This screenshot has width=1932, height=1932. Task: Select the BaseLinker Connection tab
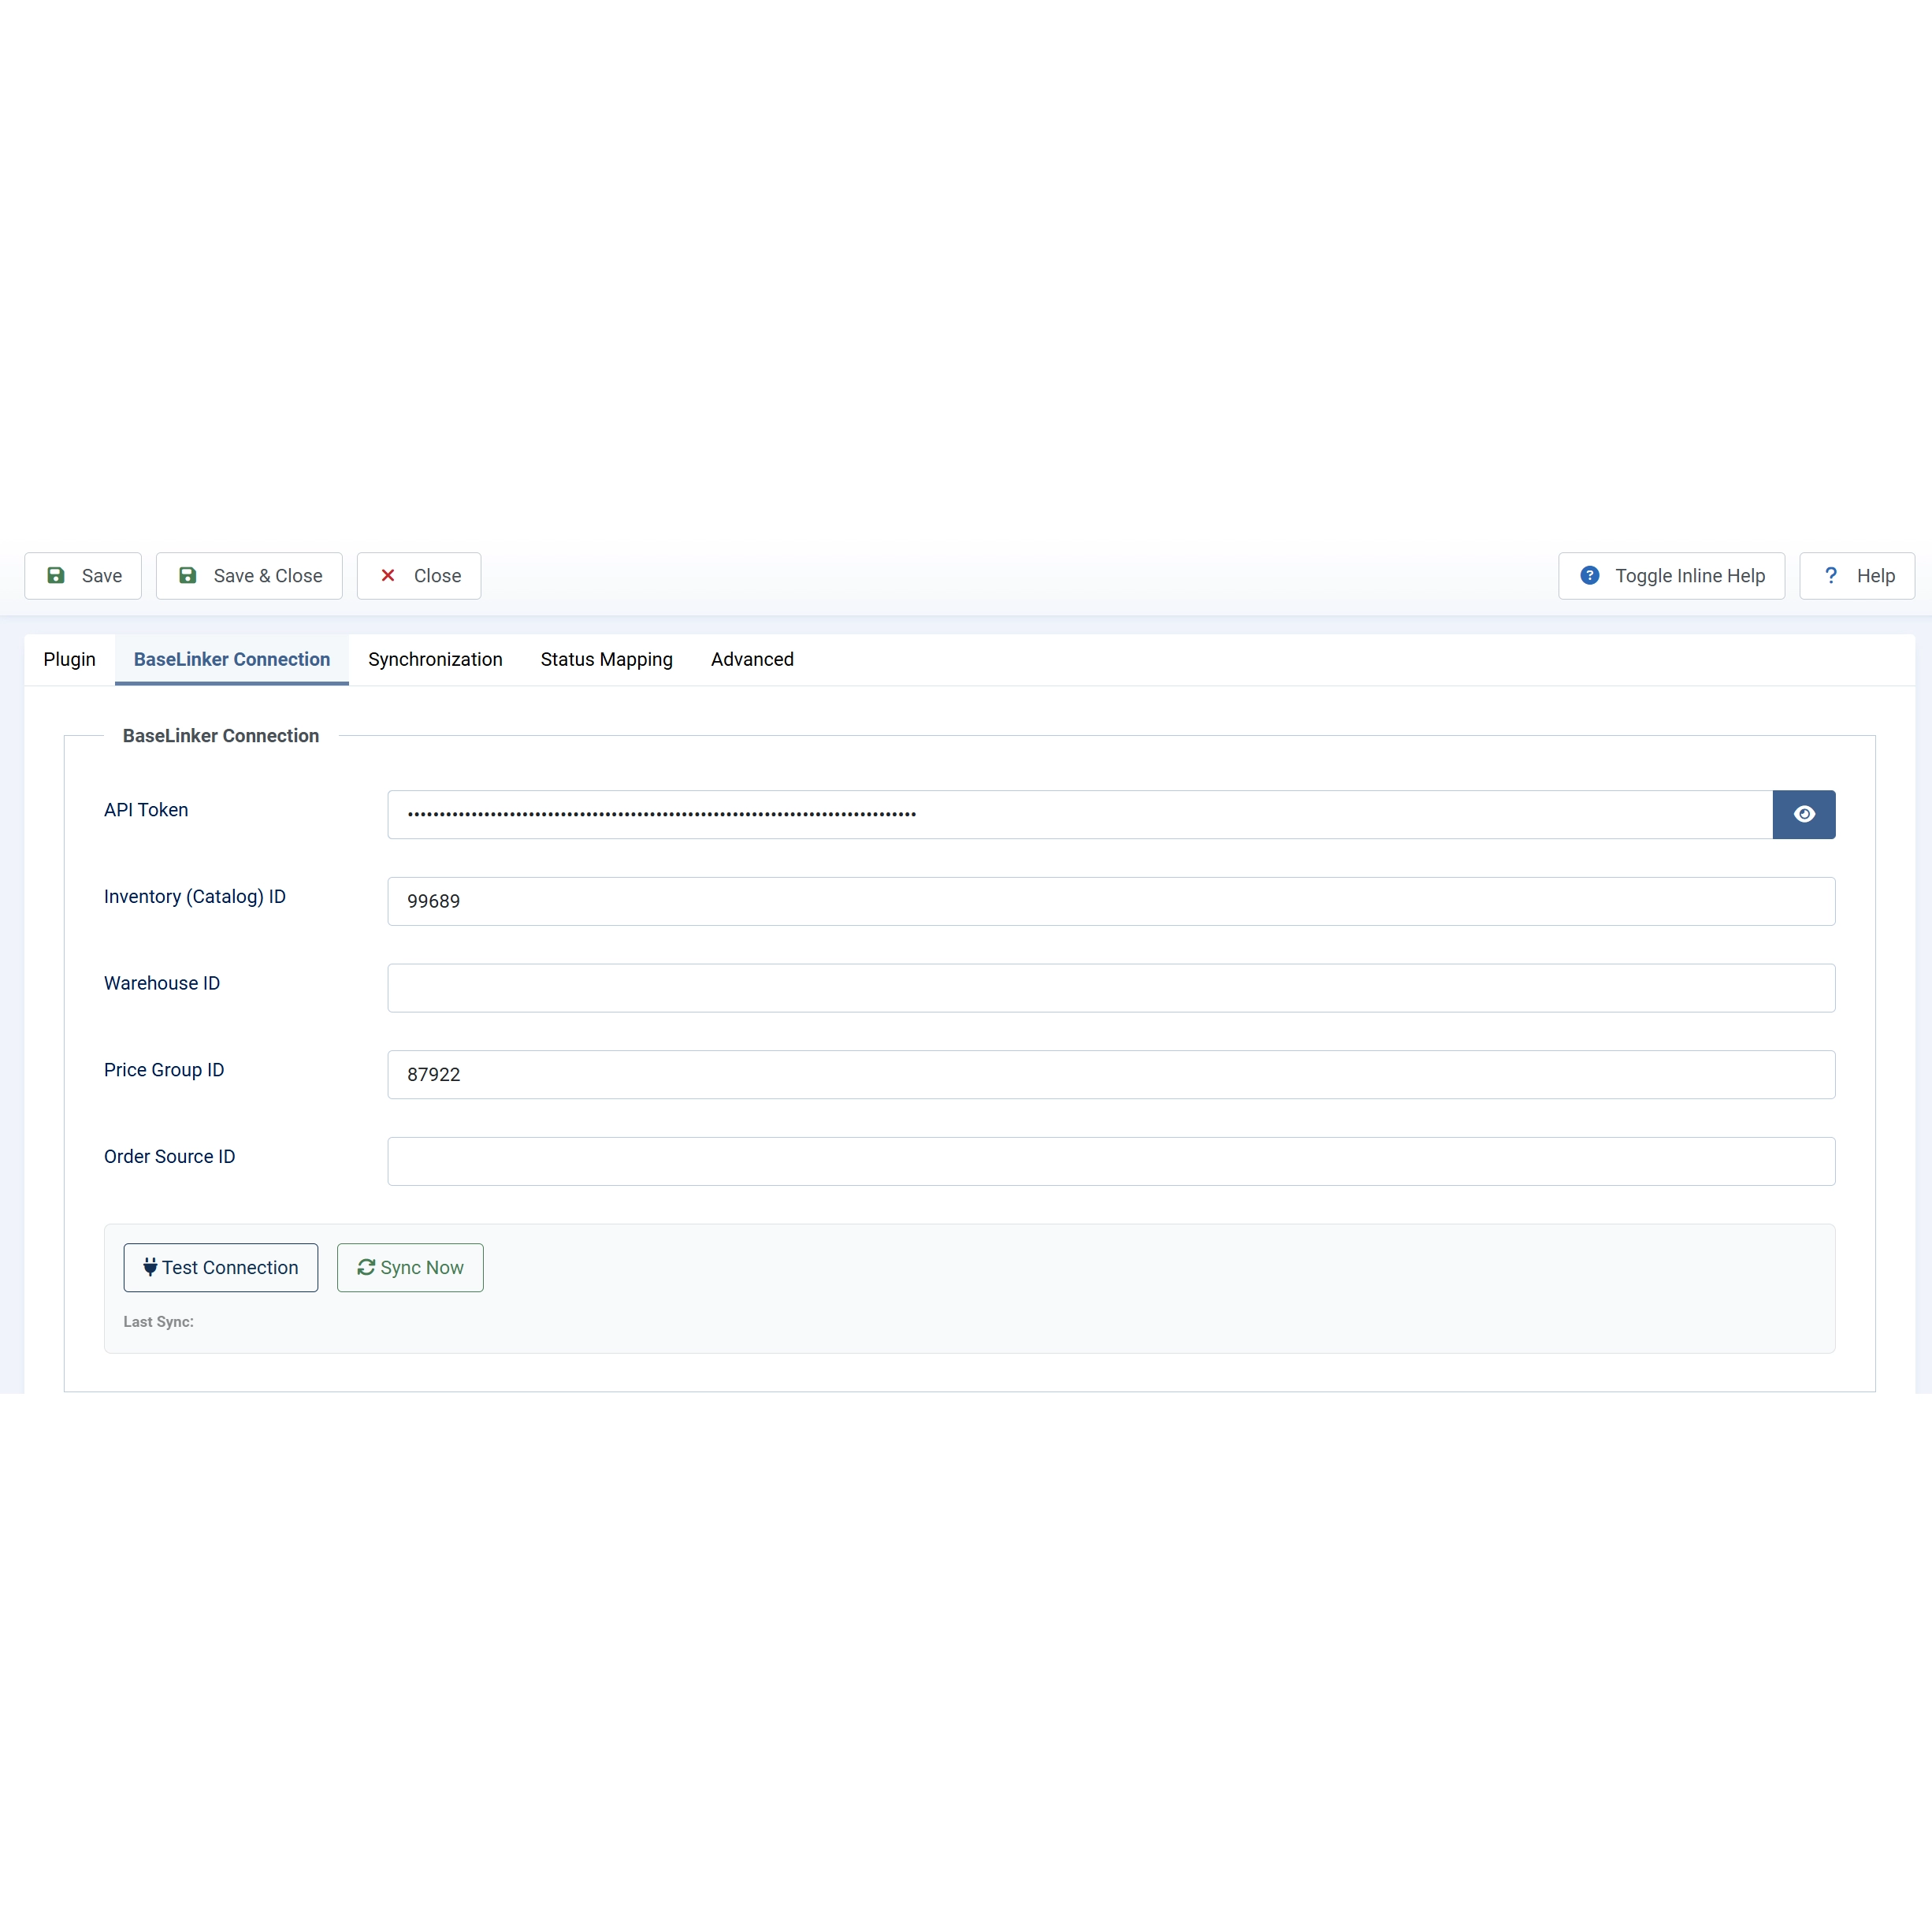tap(232, 659)
